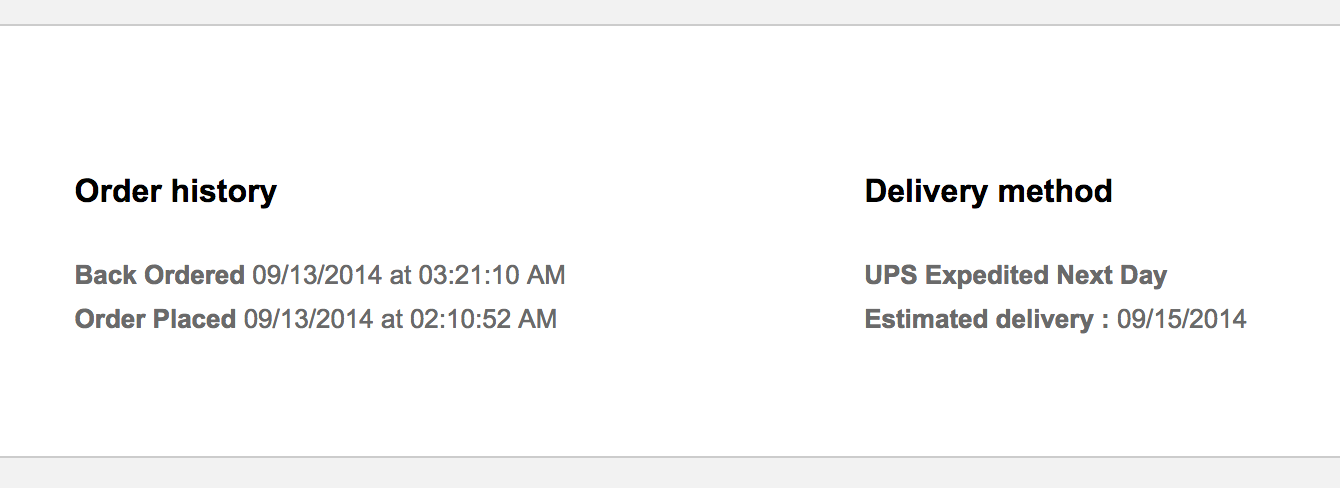Click the word "Expedited" in shipping method
This screenshot has width=1340, height=488.
987,275
